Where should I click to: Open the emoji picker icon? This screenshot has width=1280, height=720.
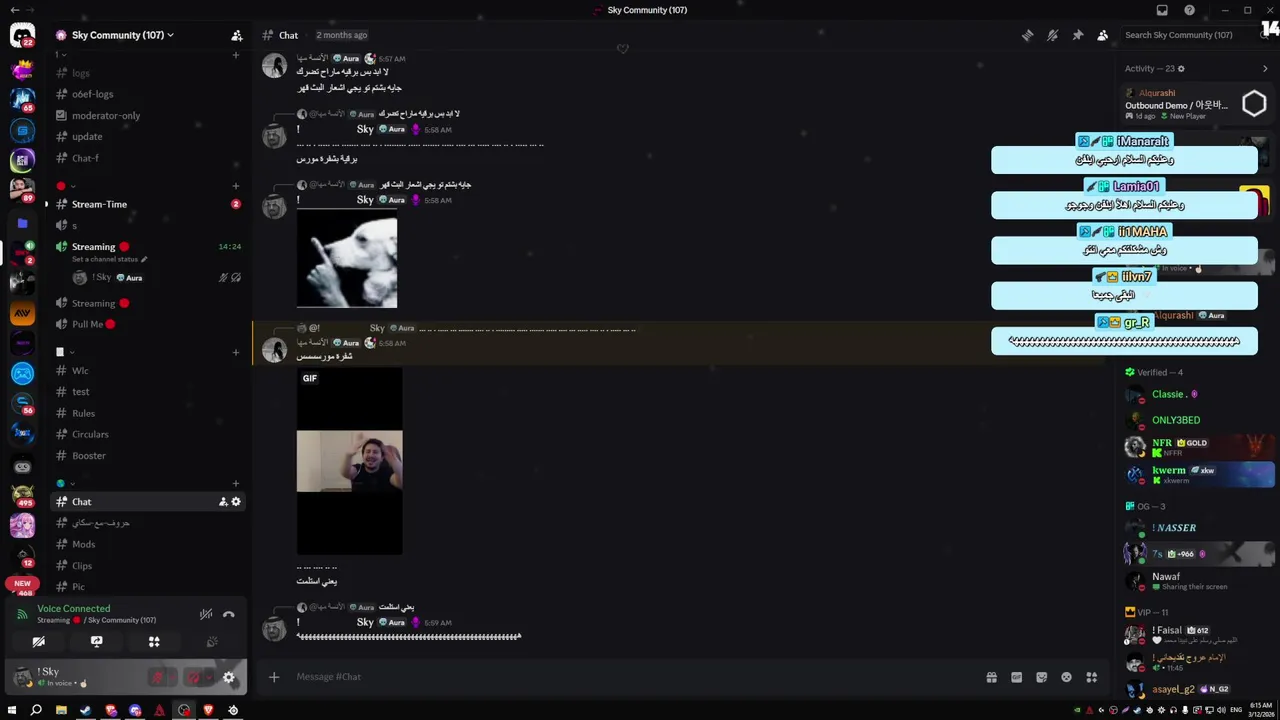click(x=1066, y=677)
